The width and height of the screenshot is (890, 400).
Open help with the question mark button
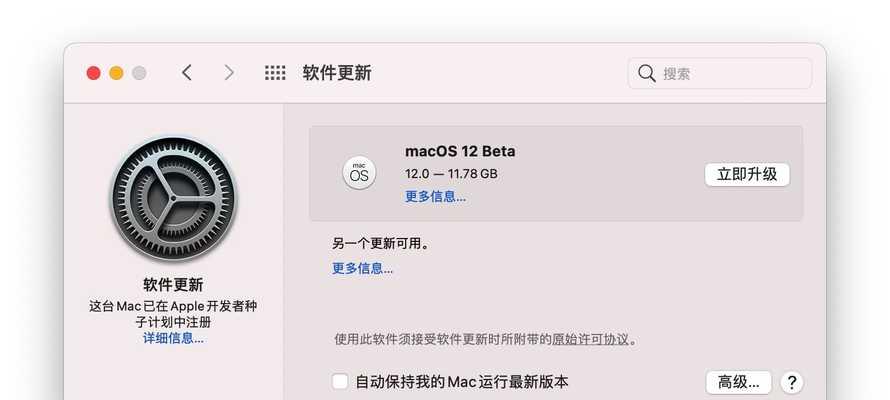point(791,382)
